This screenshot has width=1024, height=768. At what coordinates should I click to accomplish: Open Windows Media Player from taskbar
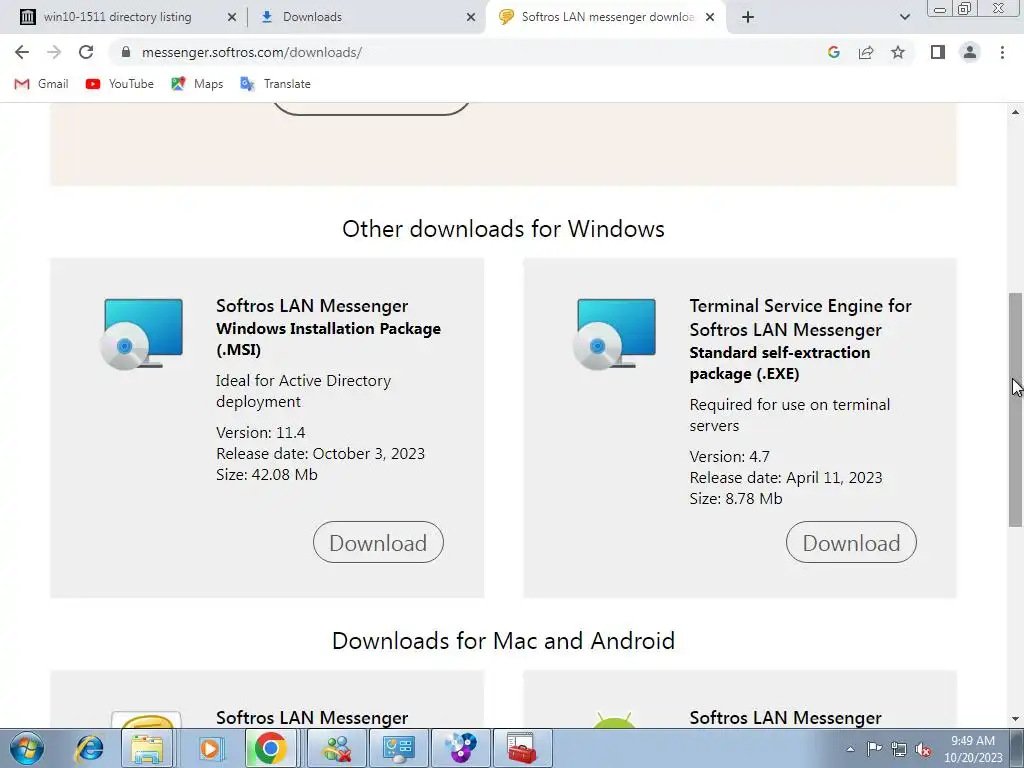(210, 748)
